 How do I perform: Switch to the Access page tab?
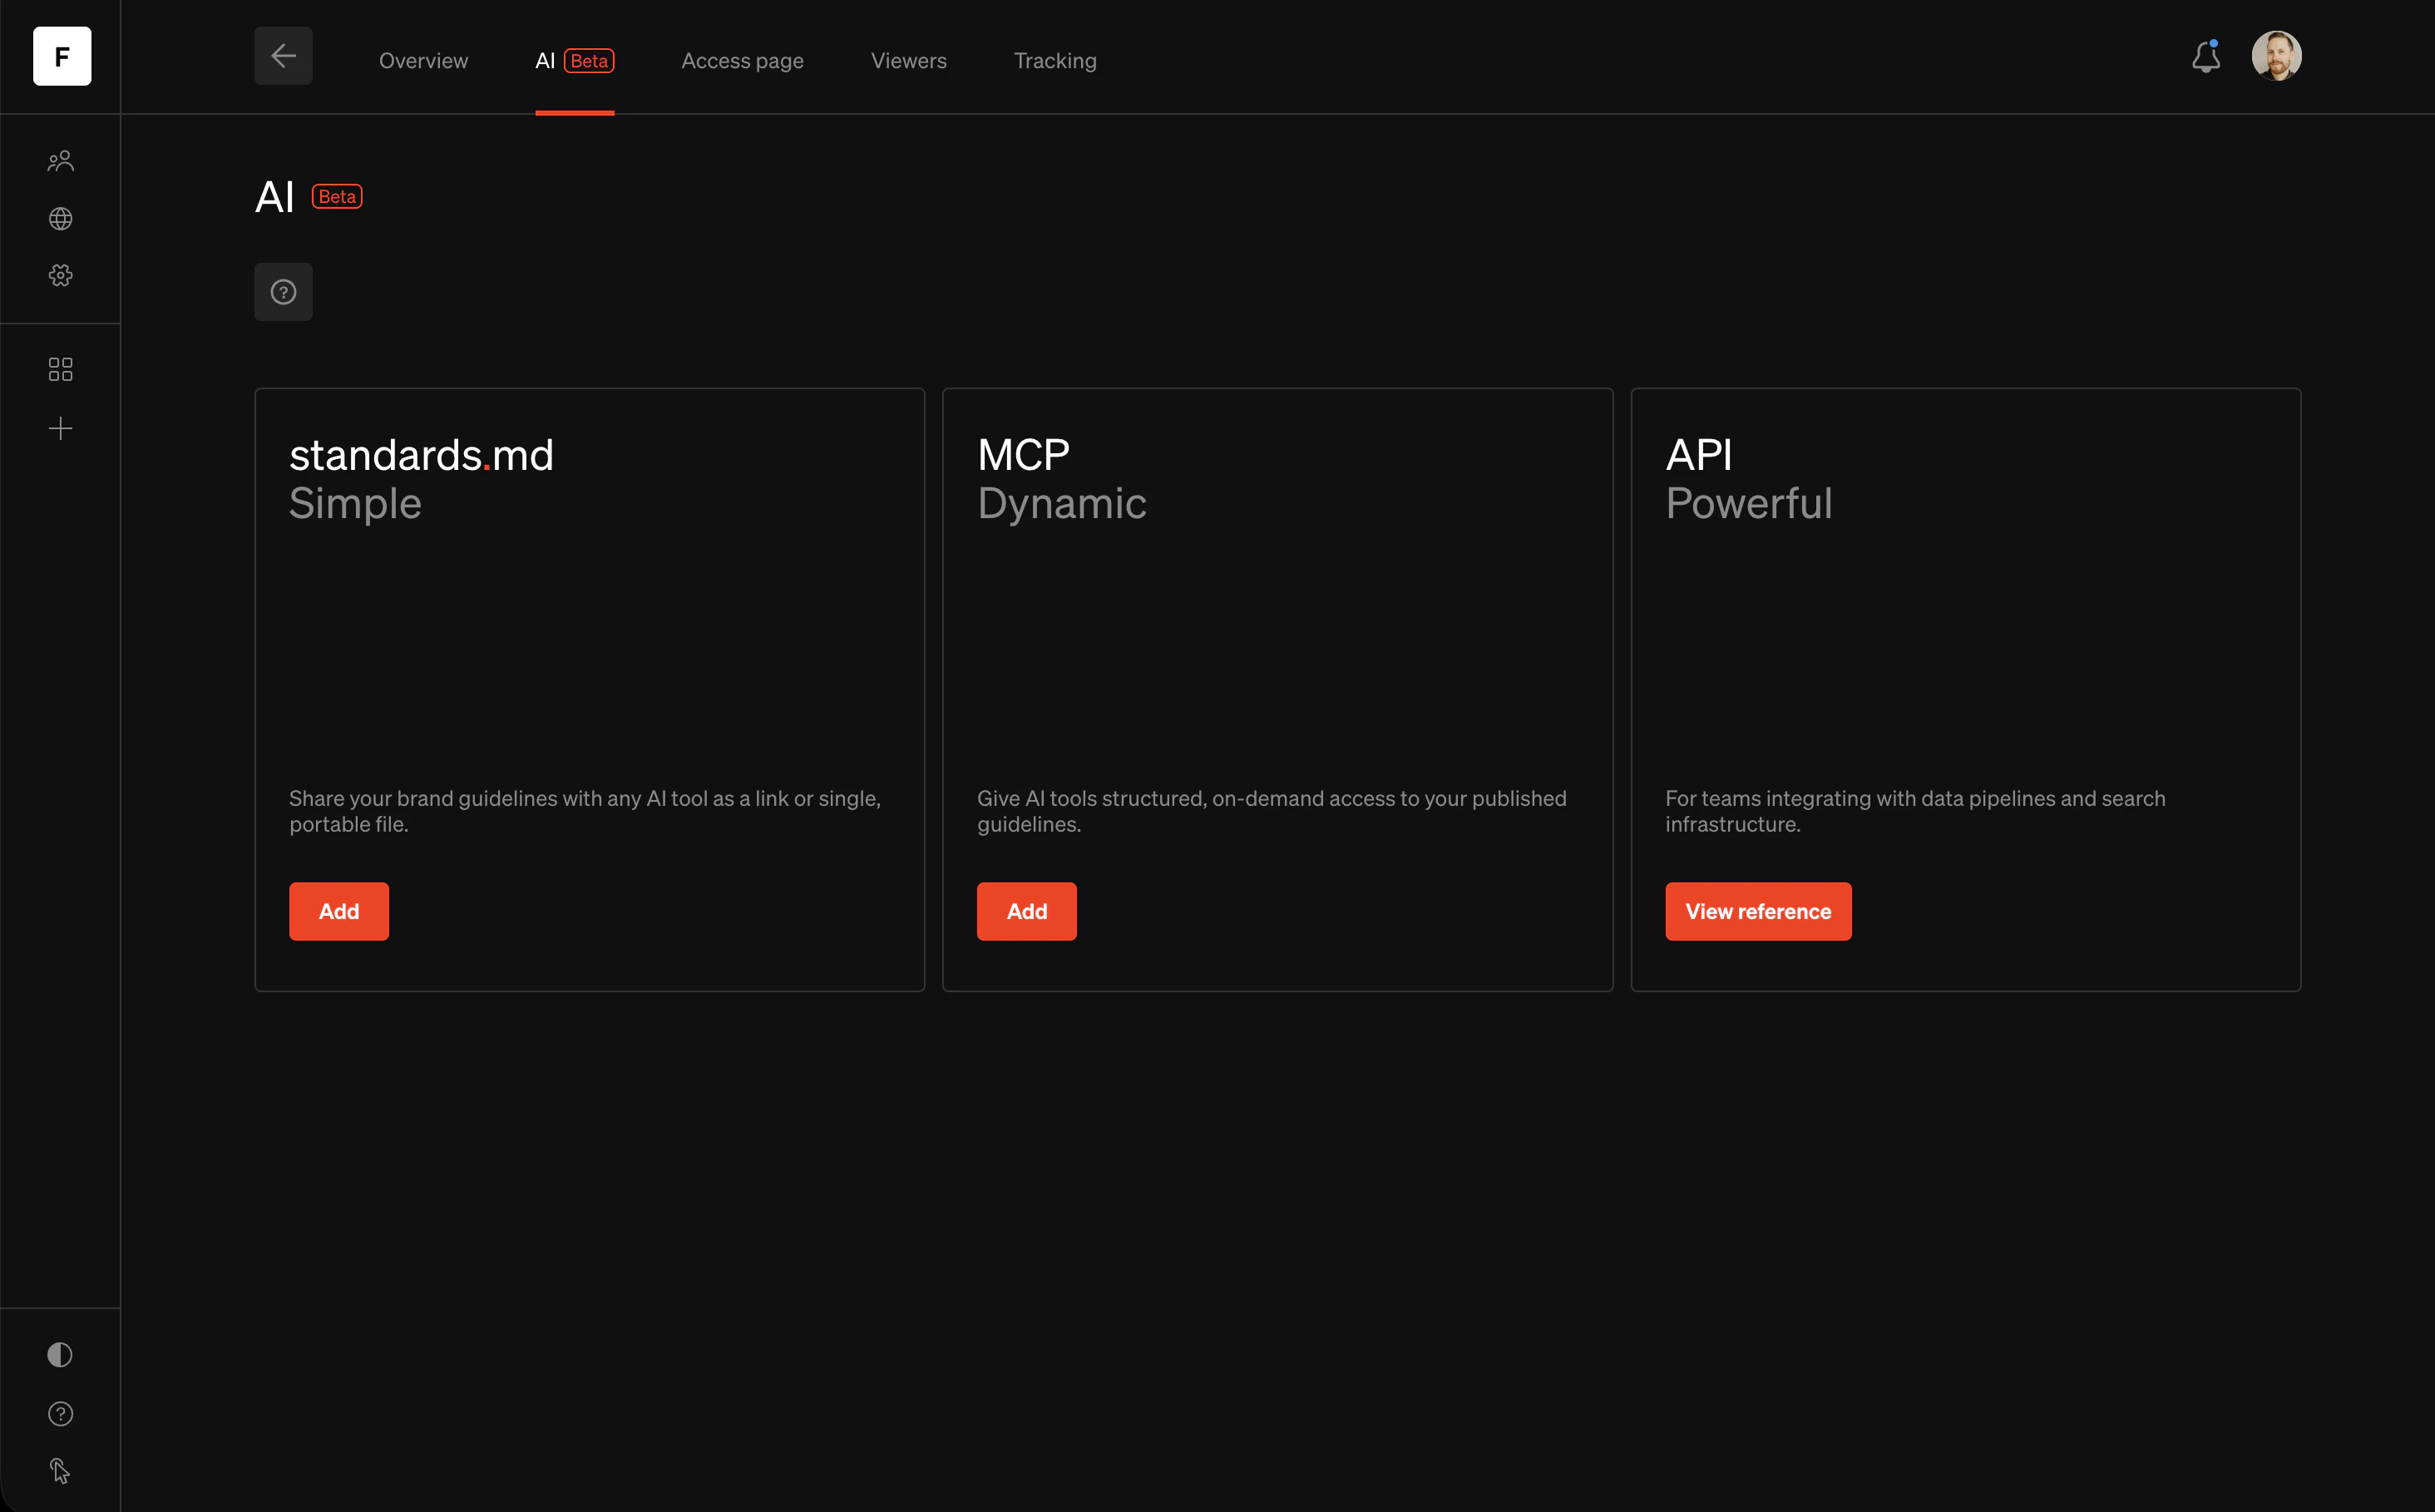[x=741, y=60]
